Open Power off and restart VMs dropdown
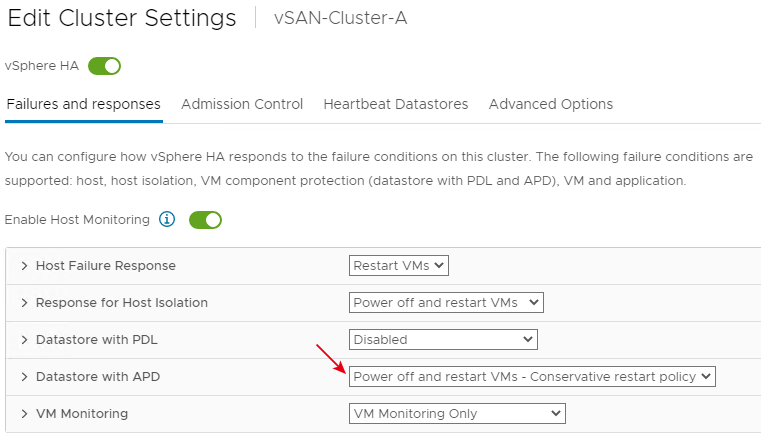 click(x=446, y=303)
